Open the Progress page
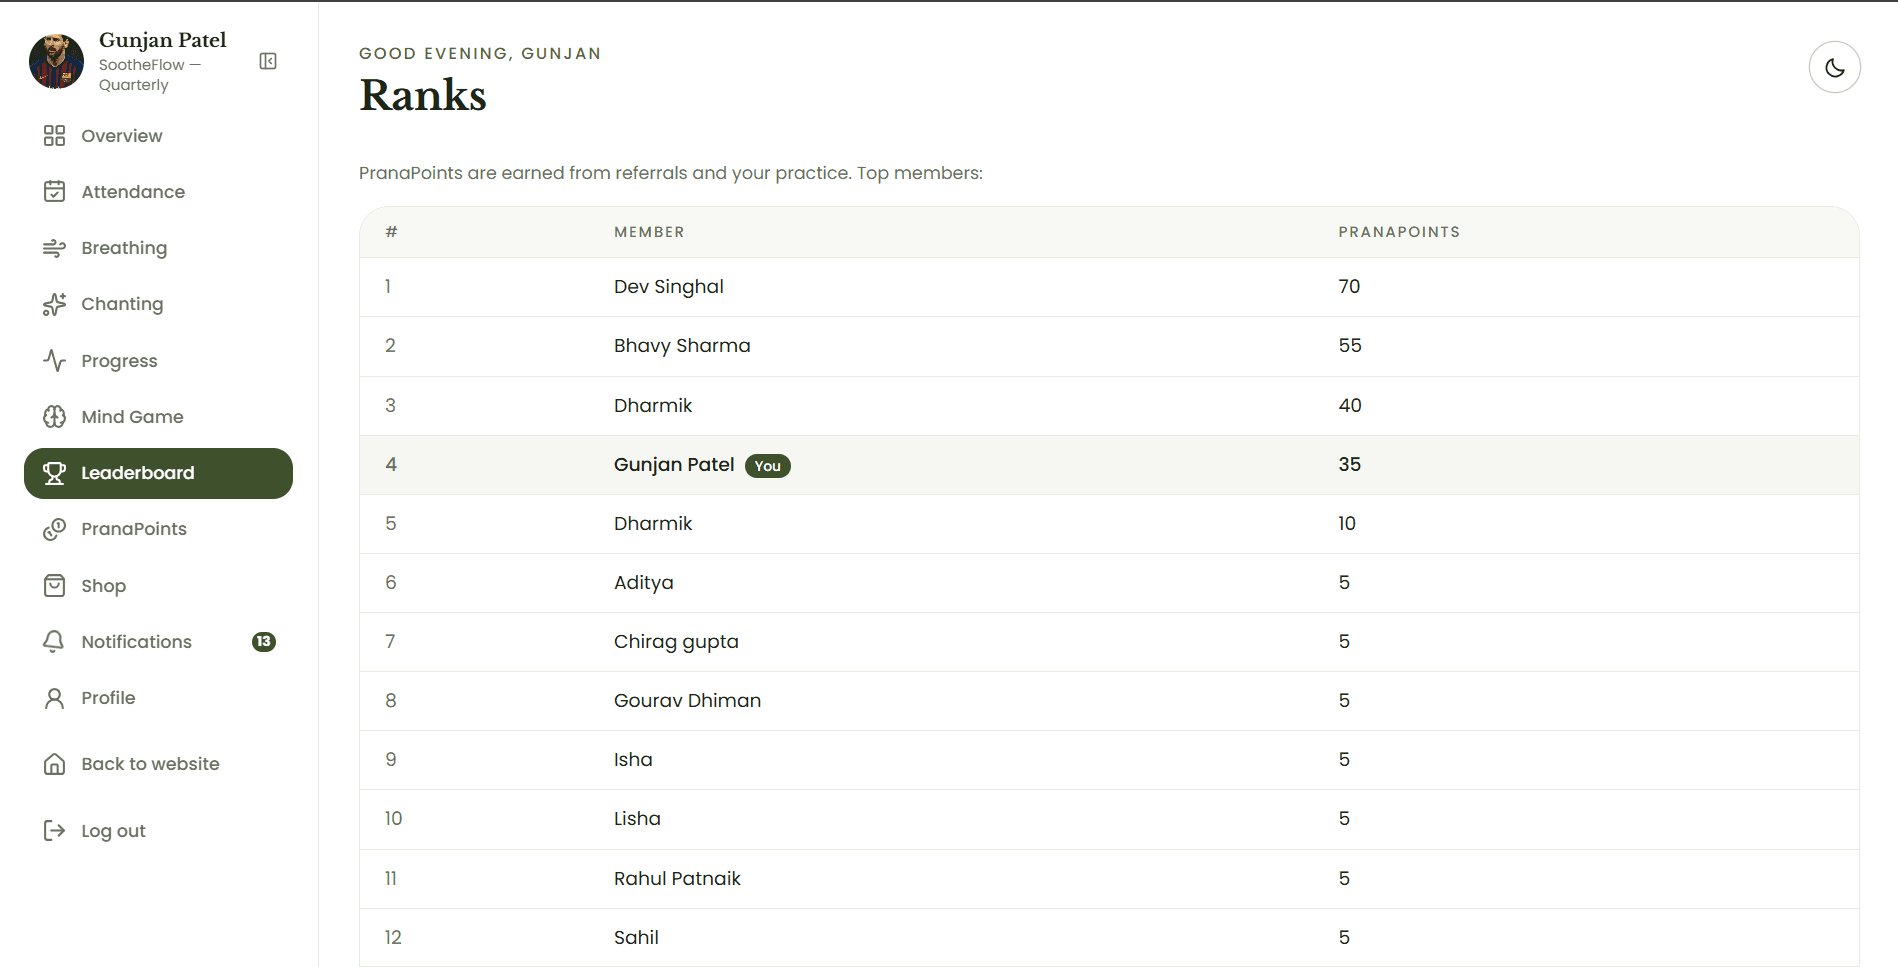The height and width of the screenshot is (967, 1898). pyautogui.click(x=158, y=361)
